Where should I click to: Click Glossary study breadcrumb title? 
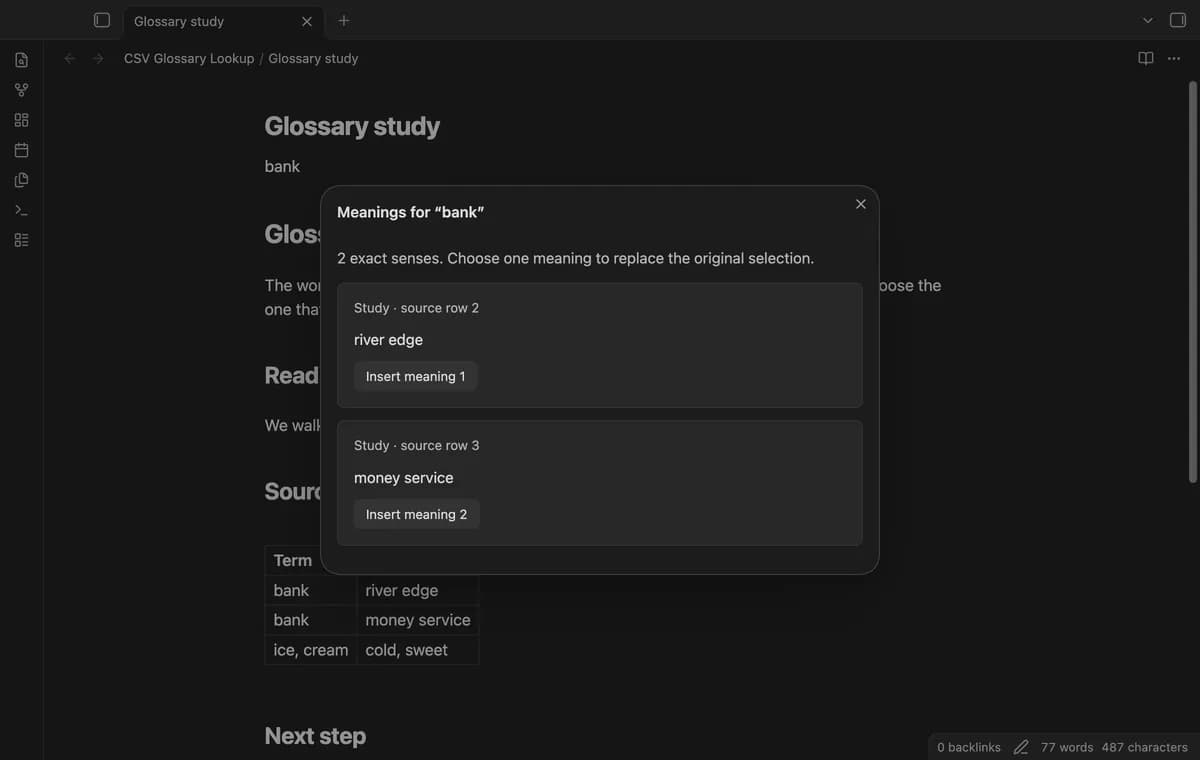(x=313, y=59)
